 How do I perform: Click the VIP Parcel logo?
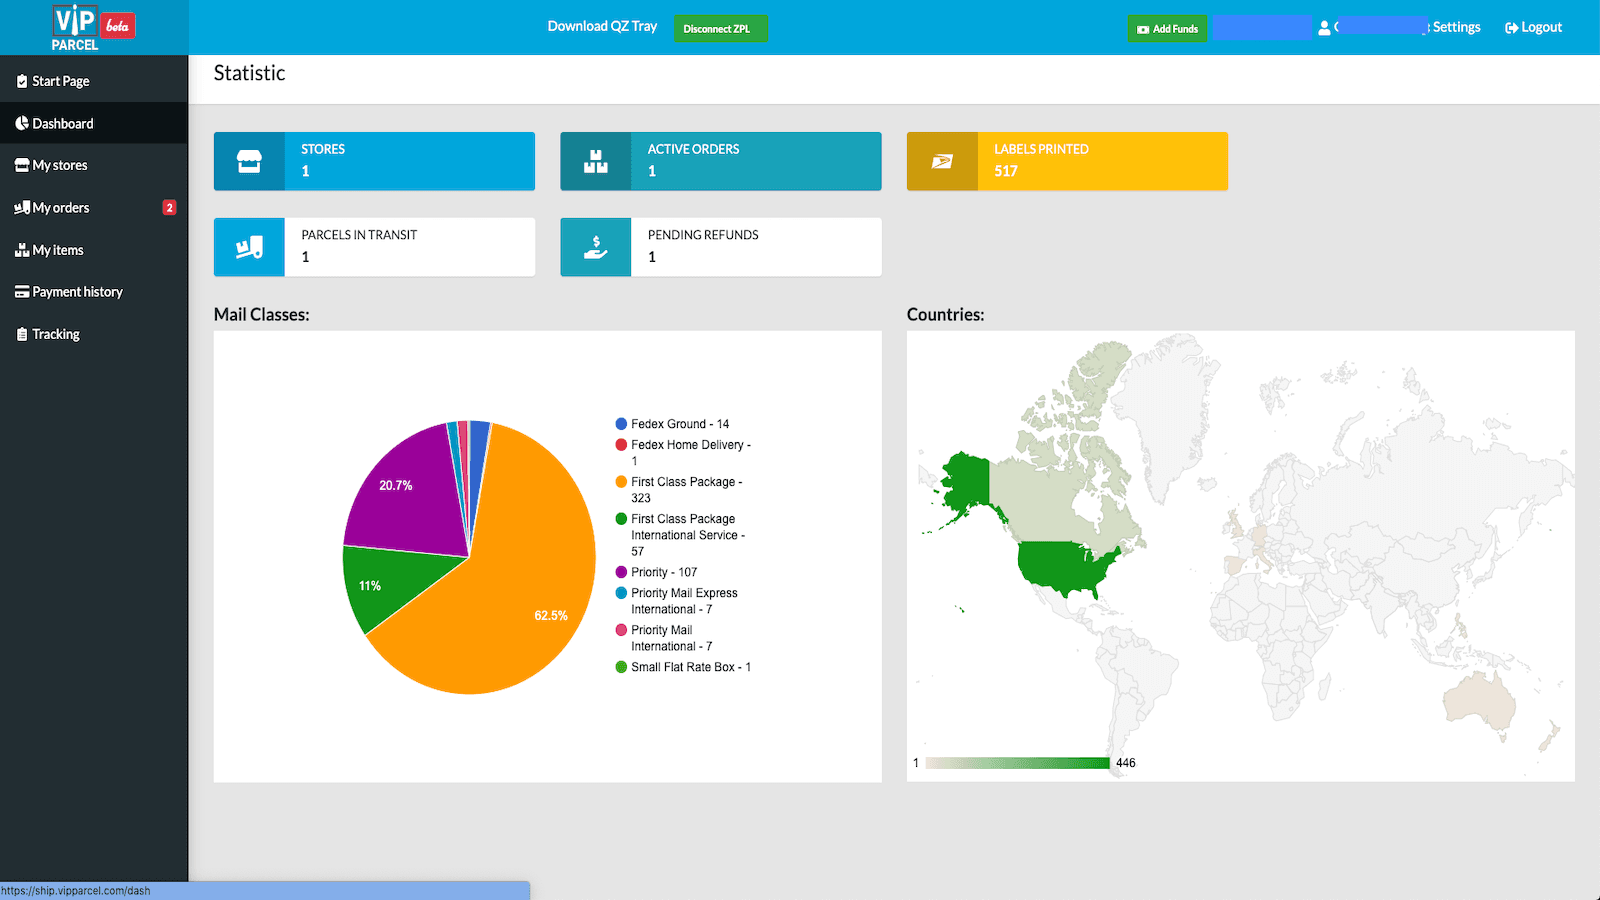tap(92, 27)
